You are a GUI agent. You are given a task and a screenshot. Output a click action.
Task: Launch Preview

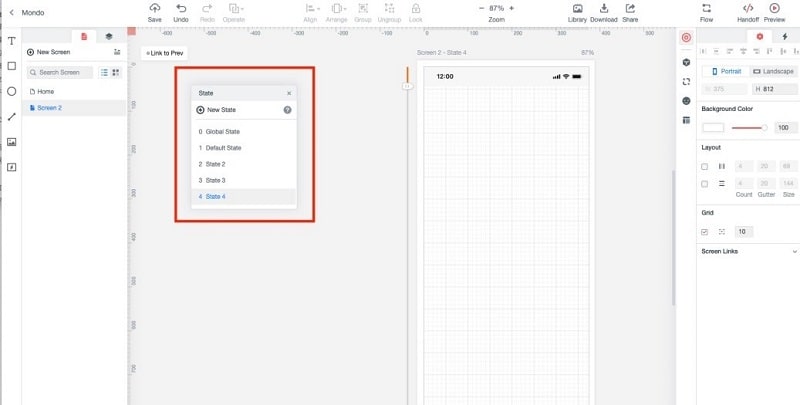pos(774,8)
